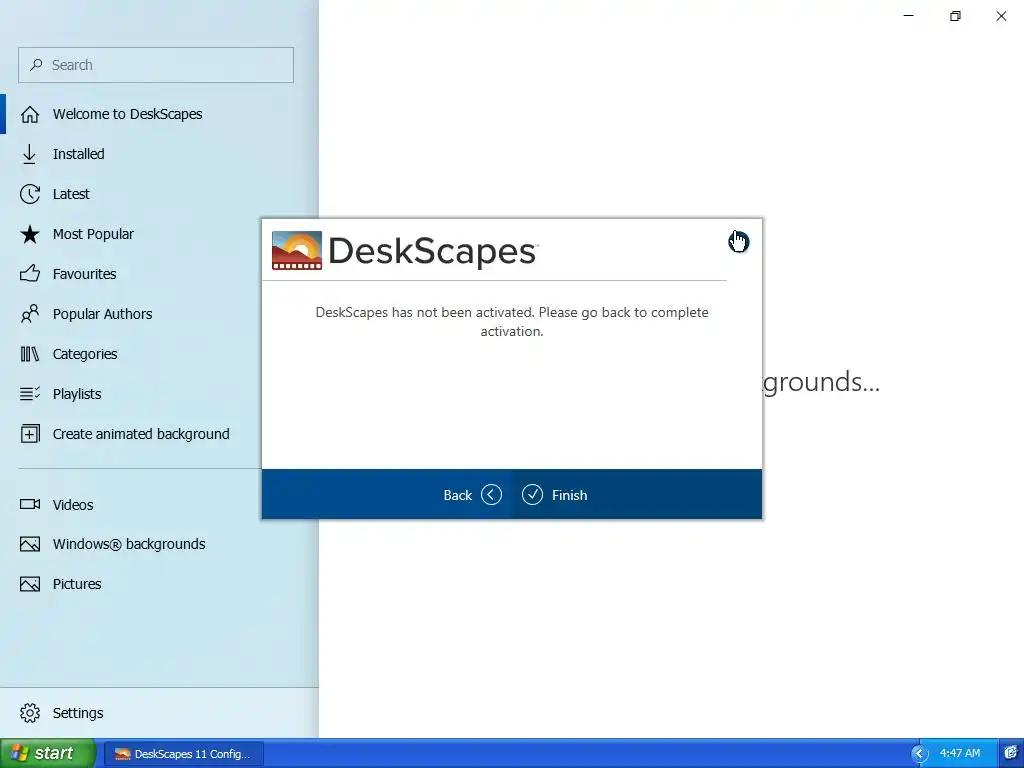This screenshot has width=1024, height=768.
Task: Click the system tray clock 4:47 AM
Action: pyautogui.click(x=959, y=753)
